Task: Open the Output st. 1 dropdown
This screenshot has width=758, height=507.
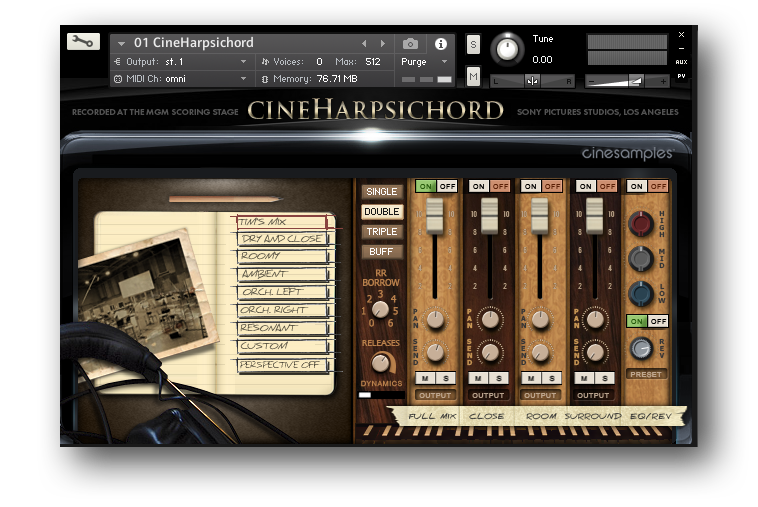Action: (244, 62)
